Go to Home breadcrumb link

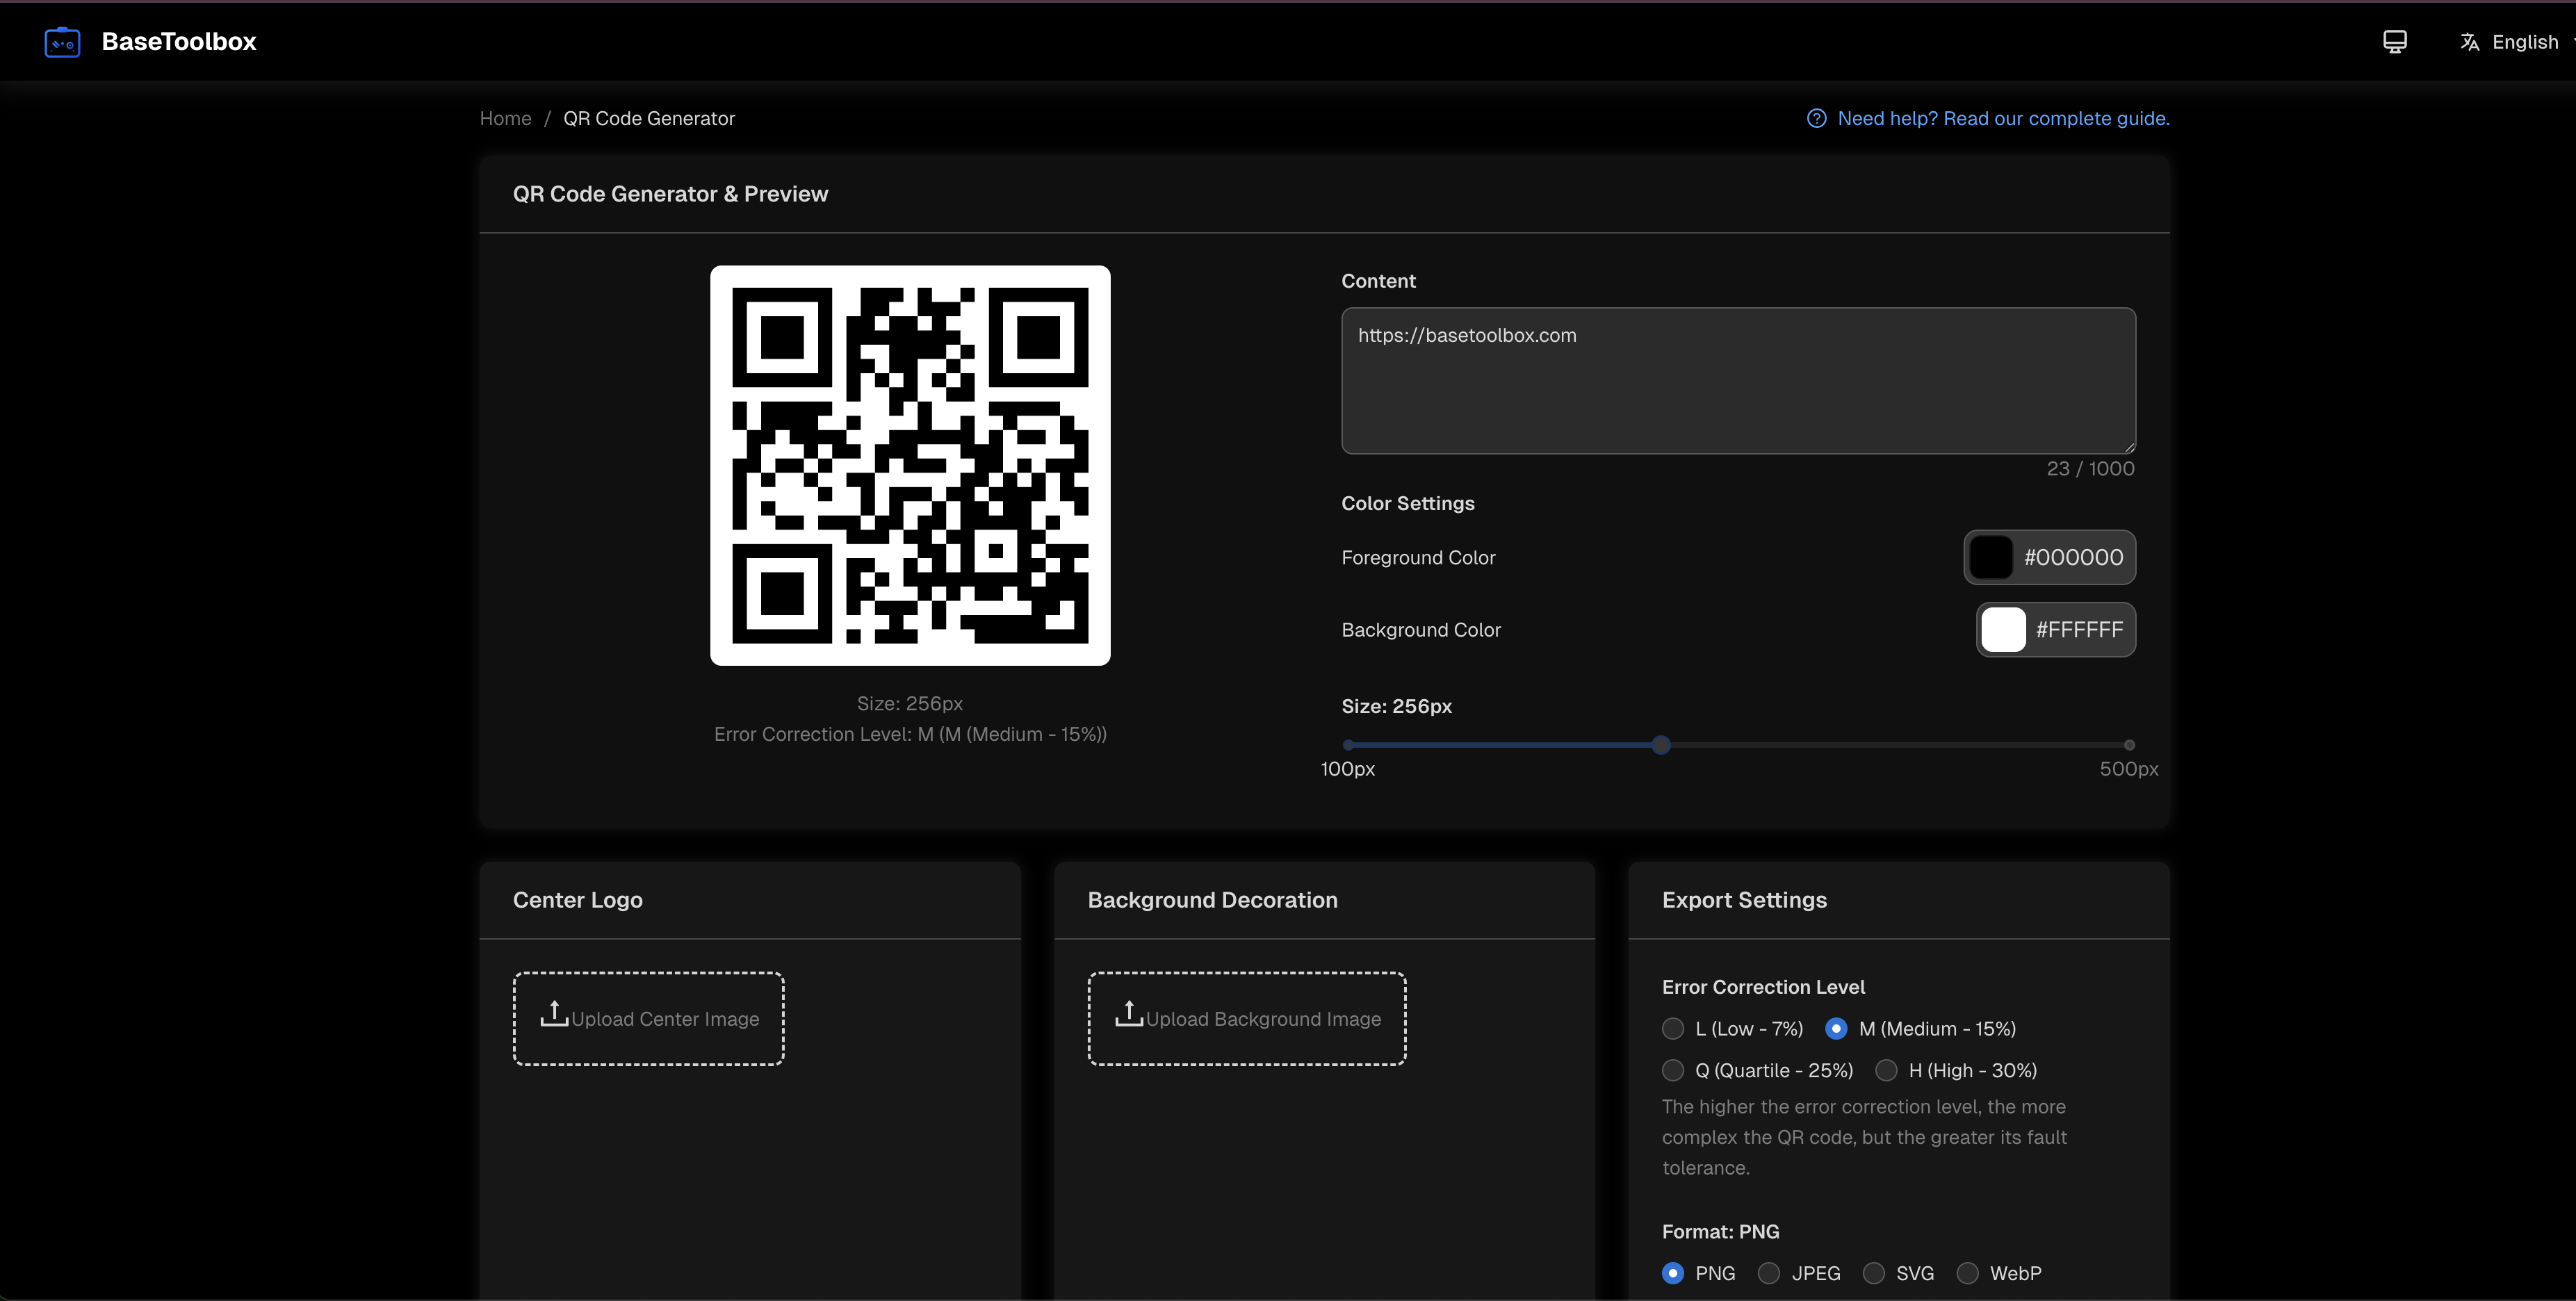point(505,119)
